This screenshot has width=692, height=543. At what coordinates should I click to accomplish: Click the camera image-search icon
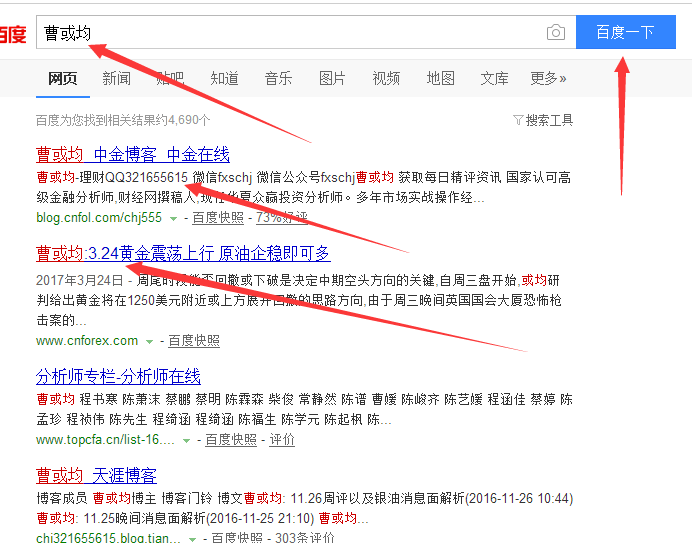point(556,32)
